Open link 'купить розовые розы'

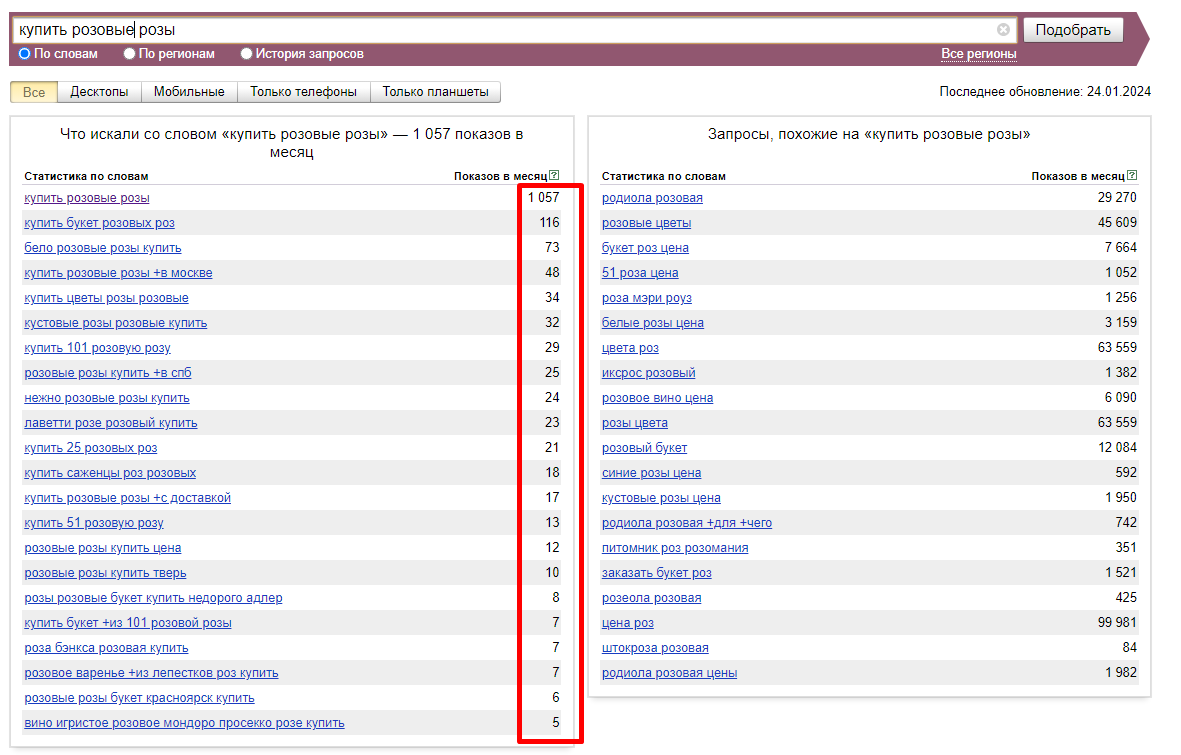pos(87,198)
